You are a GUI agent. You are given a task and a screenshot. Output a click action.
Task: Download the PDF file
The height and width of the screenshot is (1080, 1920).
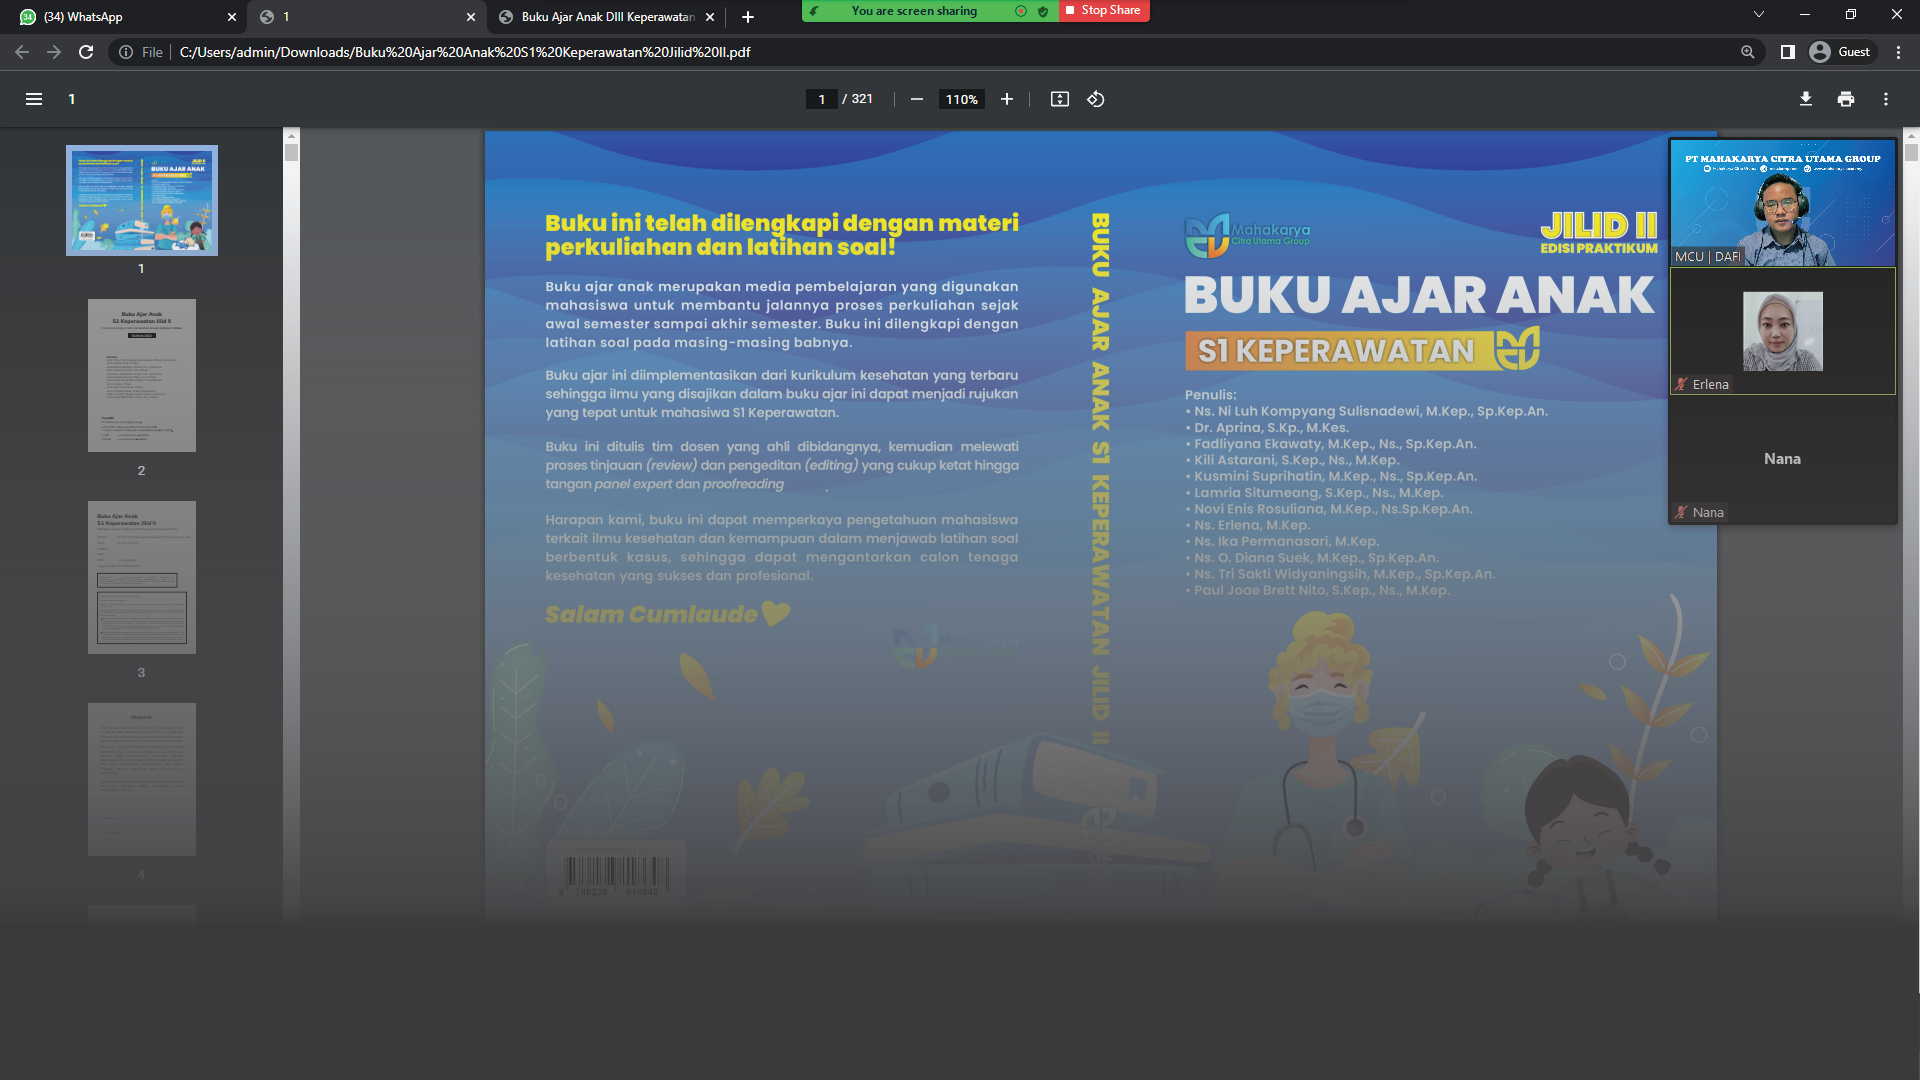click(1806, 99)
